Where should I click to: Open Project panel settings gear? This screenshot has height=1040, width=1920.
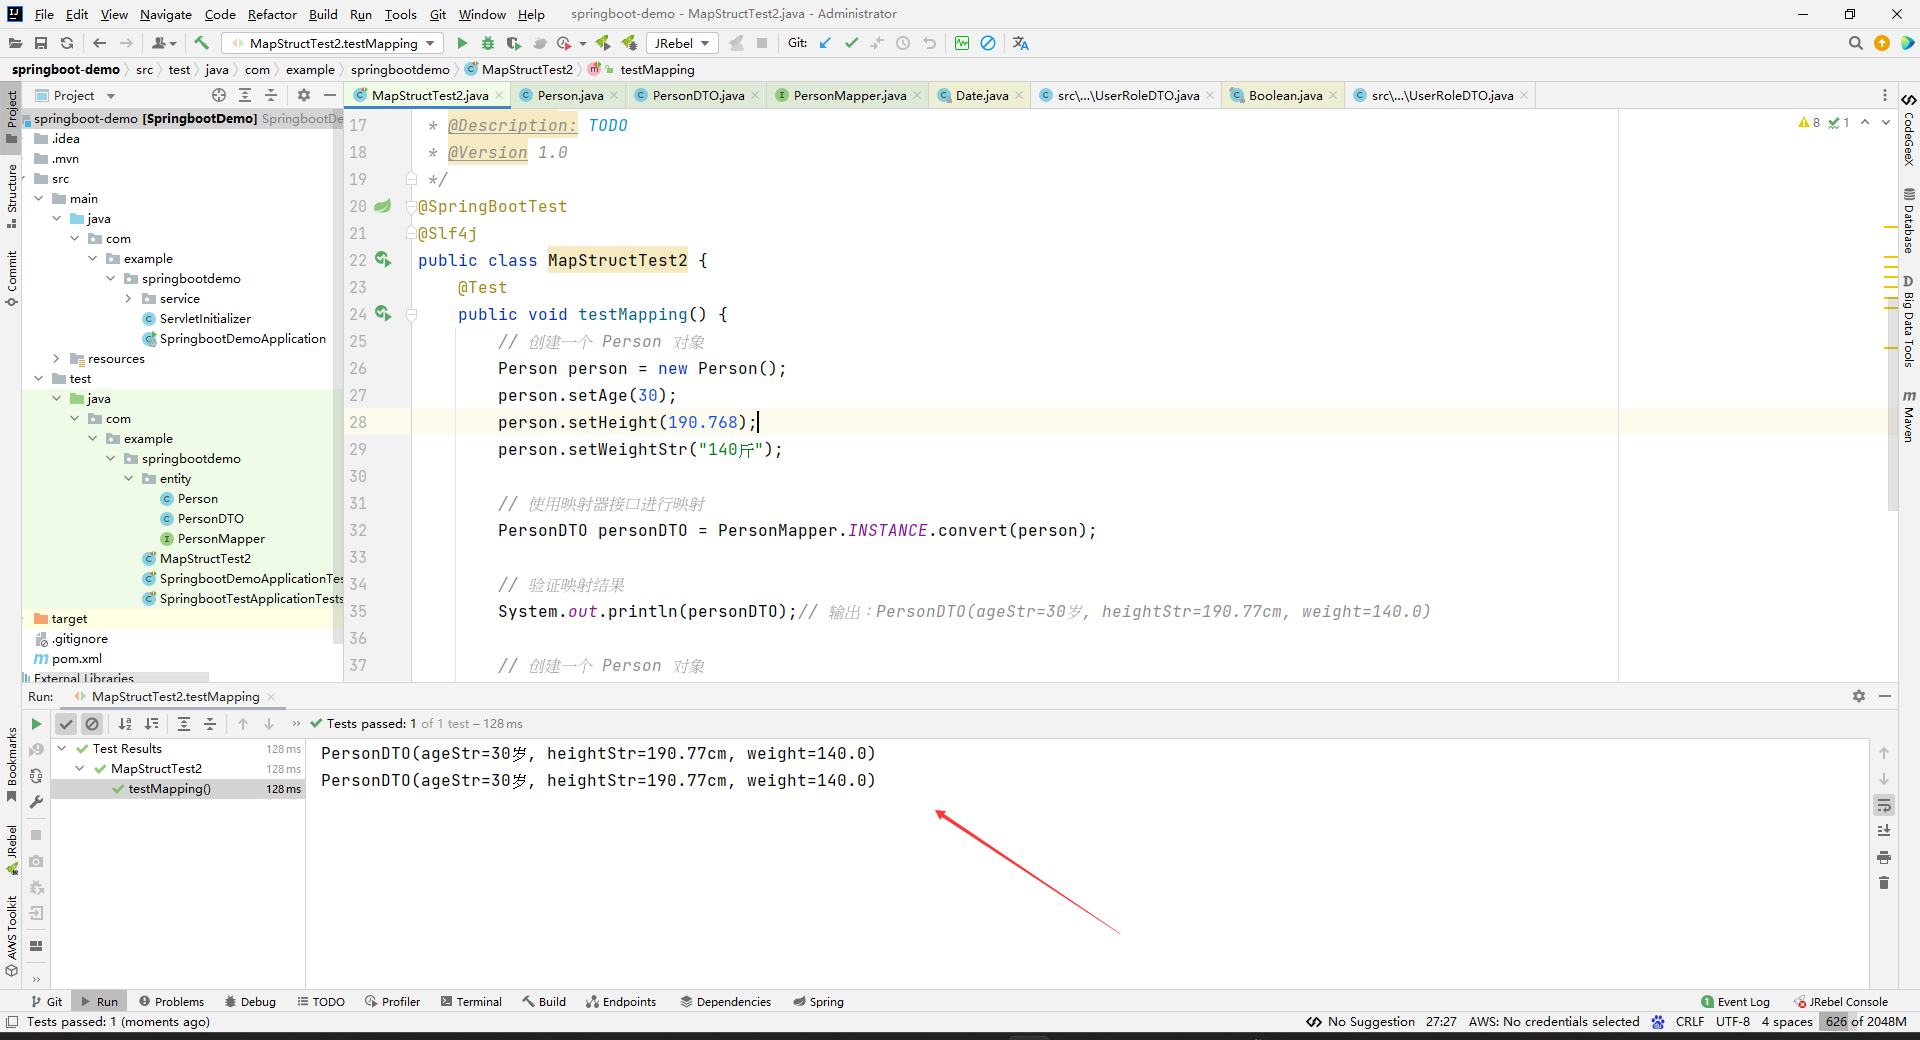point(304,95)
